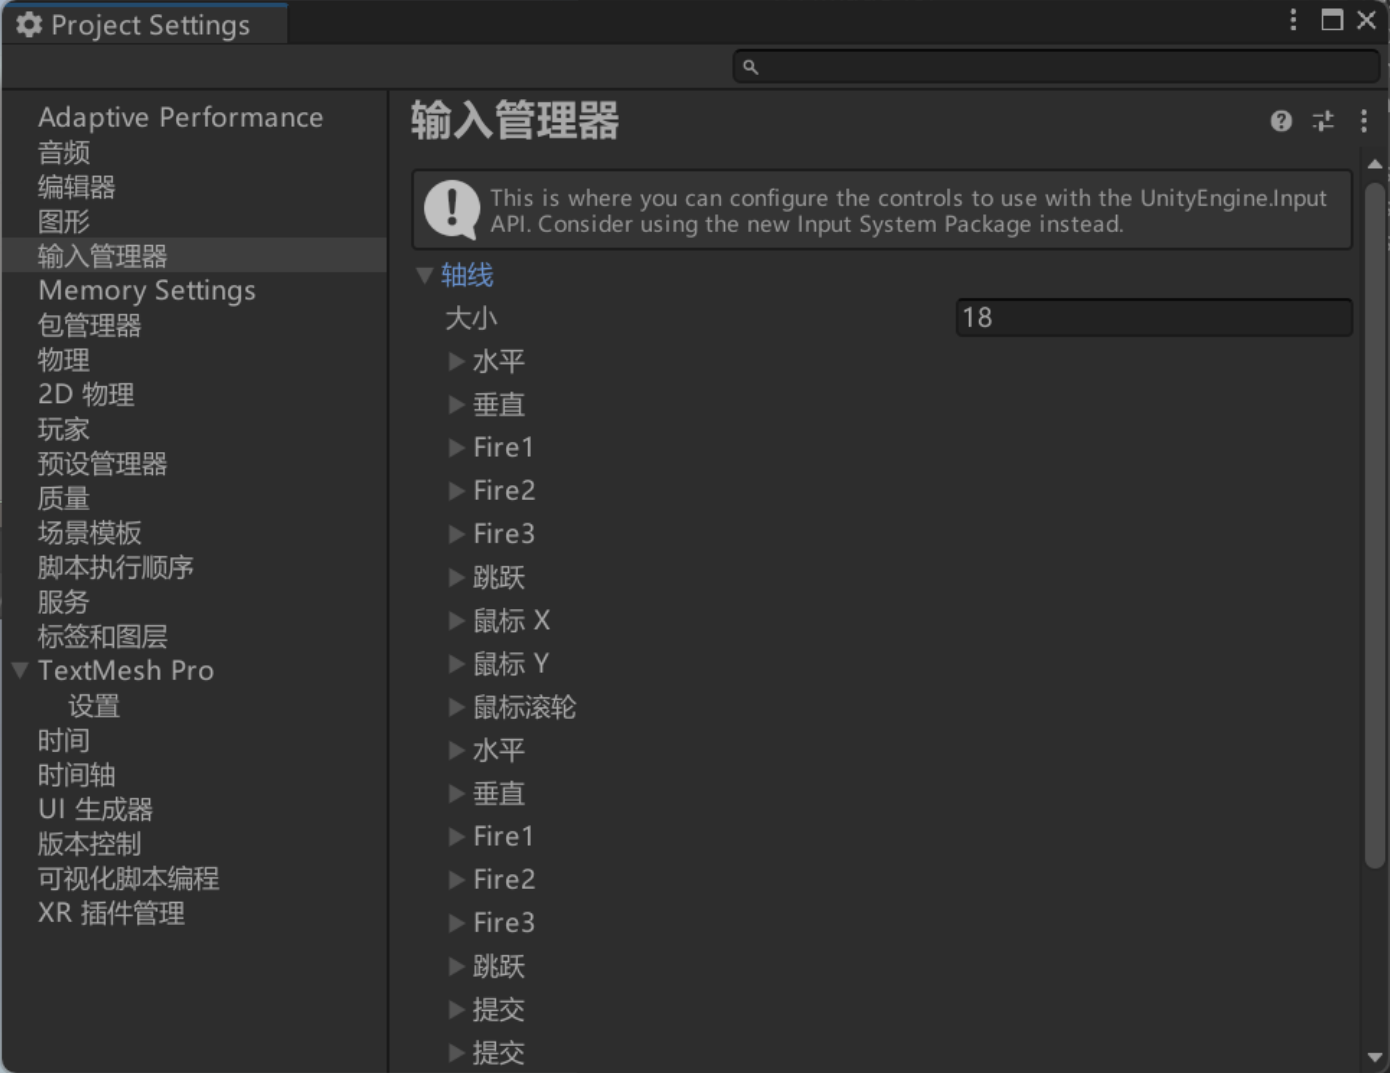1390x1073 pixels.
Task: Click the presets slider icon beside help
Action: click(x=1323, y=121)
